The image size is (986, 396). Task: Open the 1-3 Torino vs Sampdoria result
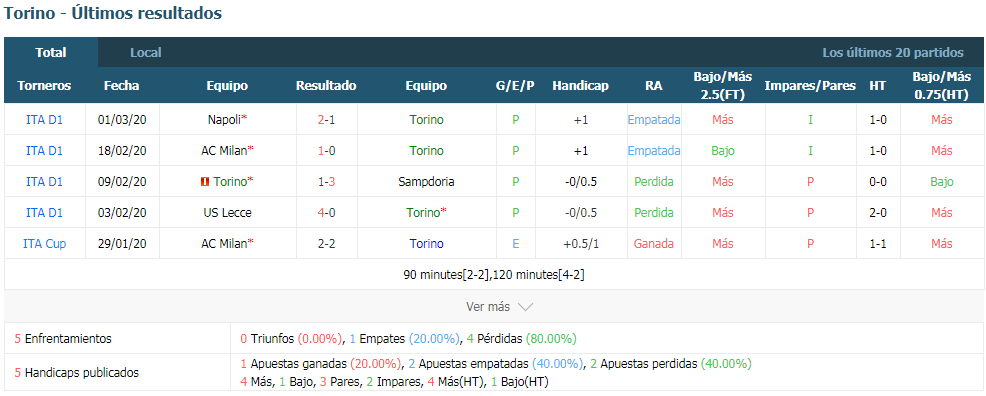click(x=326, y=182)
